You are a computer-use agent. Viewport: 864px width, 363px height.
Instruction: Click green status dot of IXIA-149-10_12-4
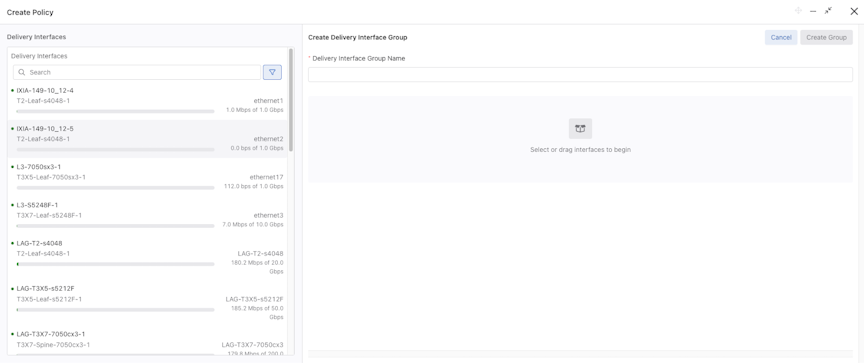click(x=13, y=90)
